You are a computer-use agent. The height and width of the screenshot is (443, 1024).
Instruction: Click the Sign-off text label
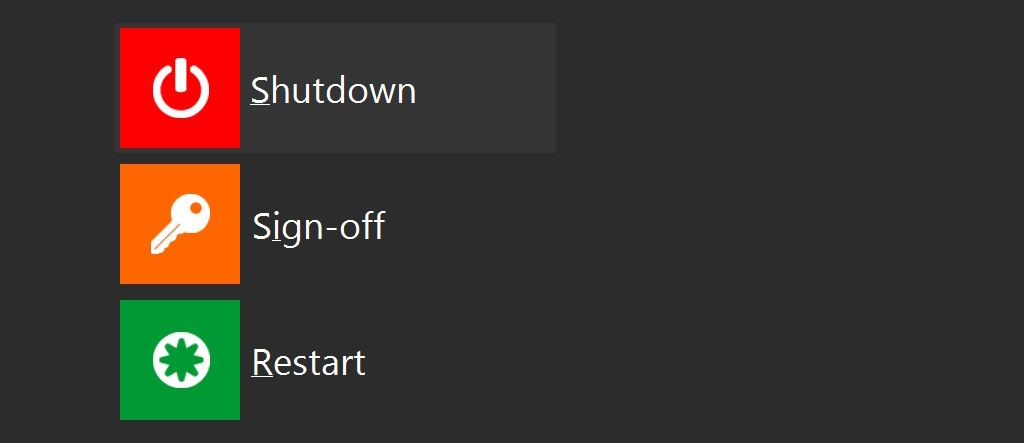point(319,227)
